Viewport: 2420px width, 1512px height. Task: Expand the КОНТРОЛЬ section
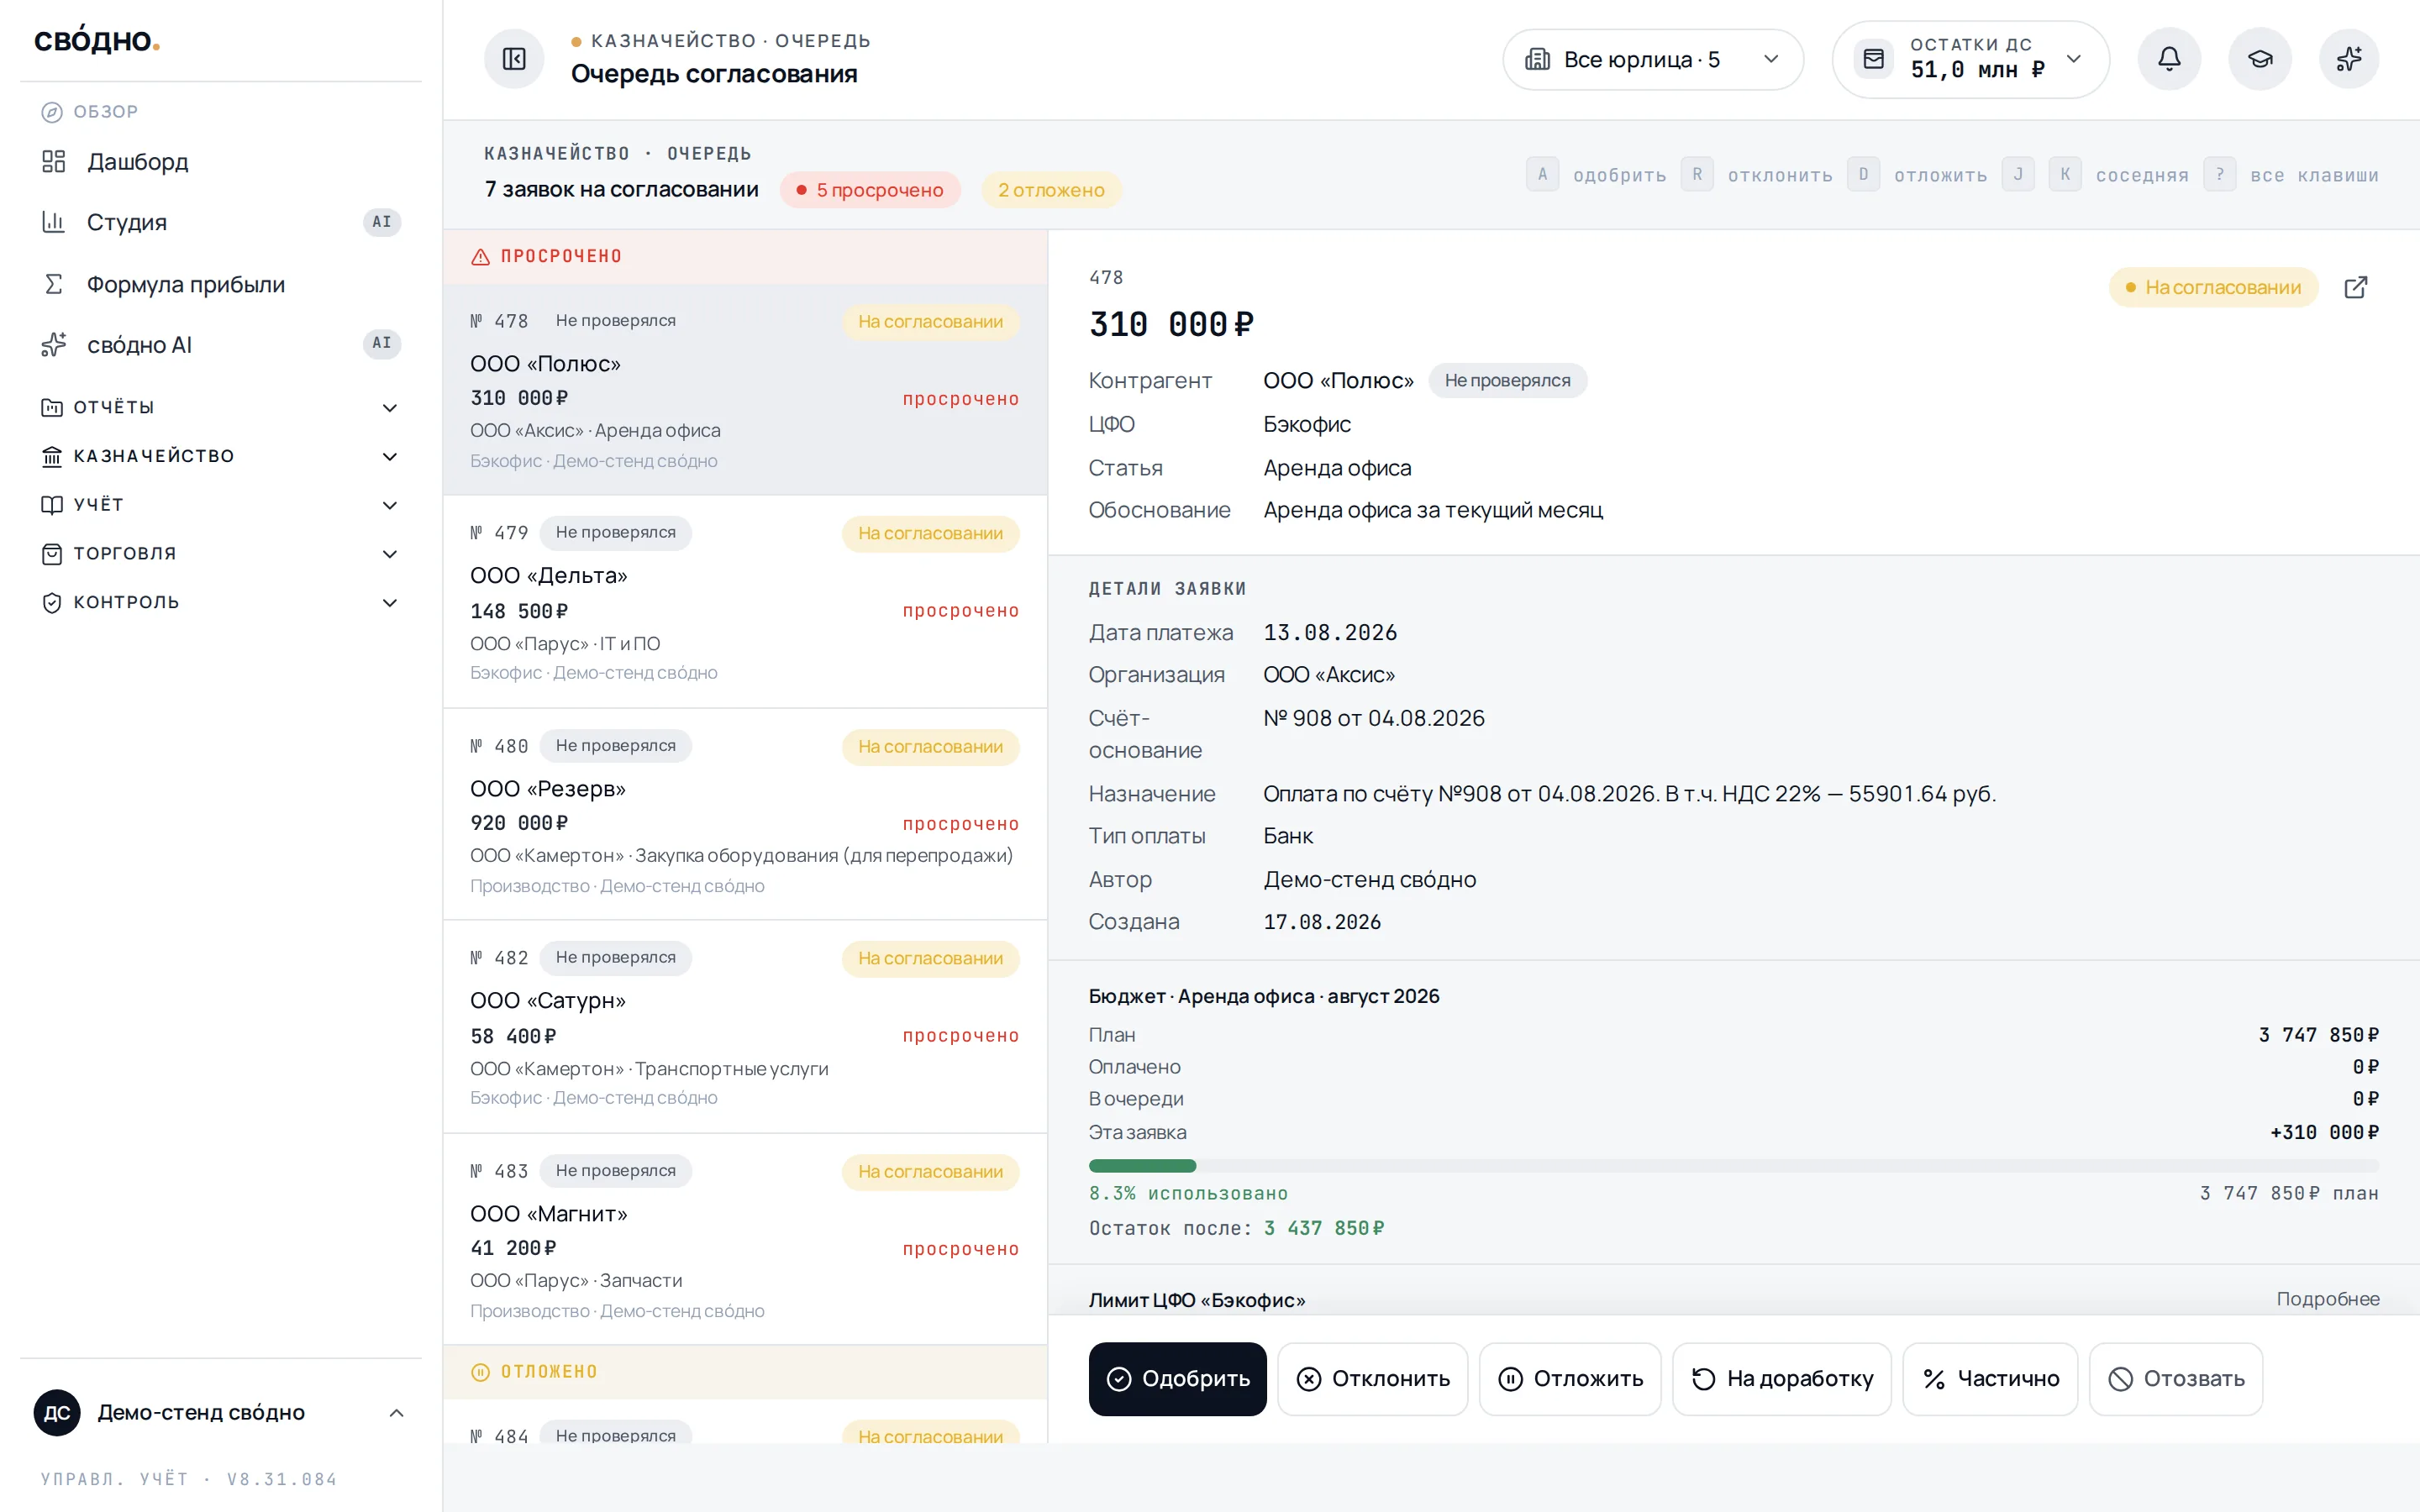pos(220,602)
